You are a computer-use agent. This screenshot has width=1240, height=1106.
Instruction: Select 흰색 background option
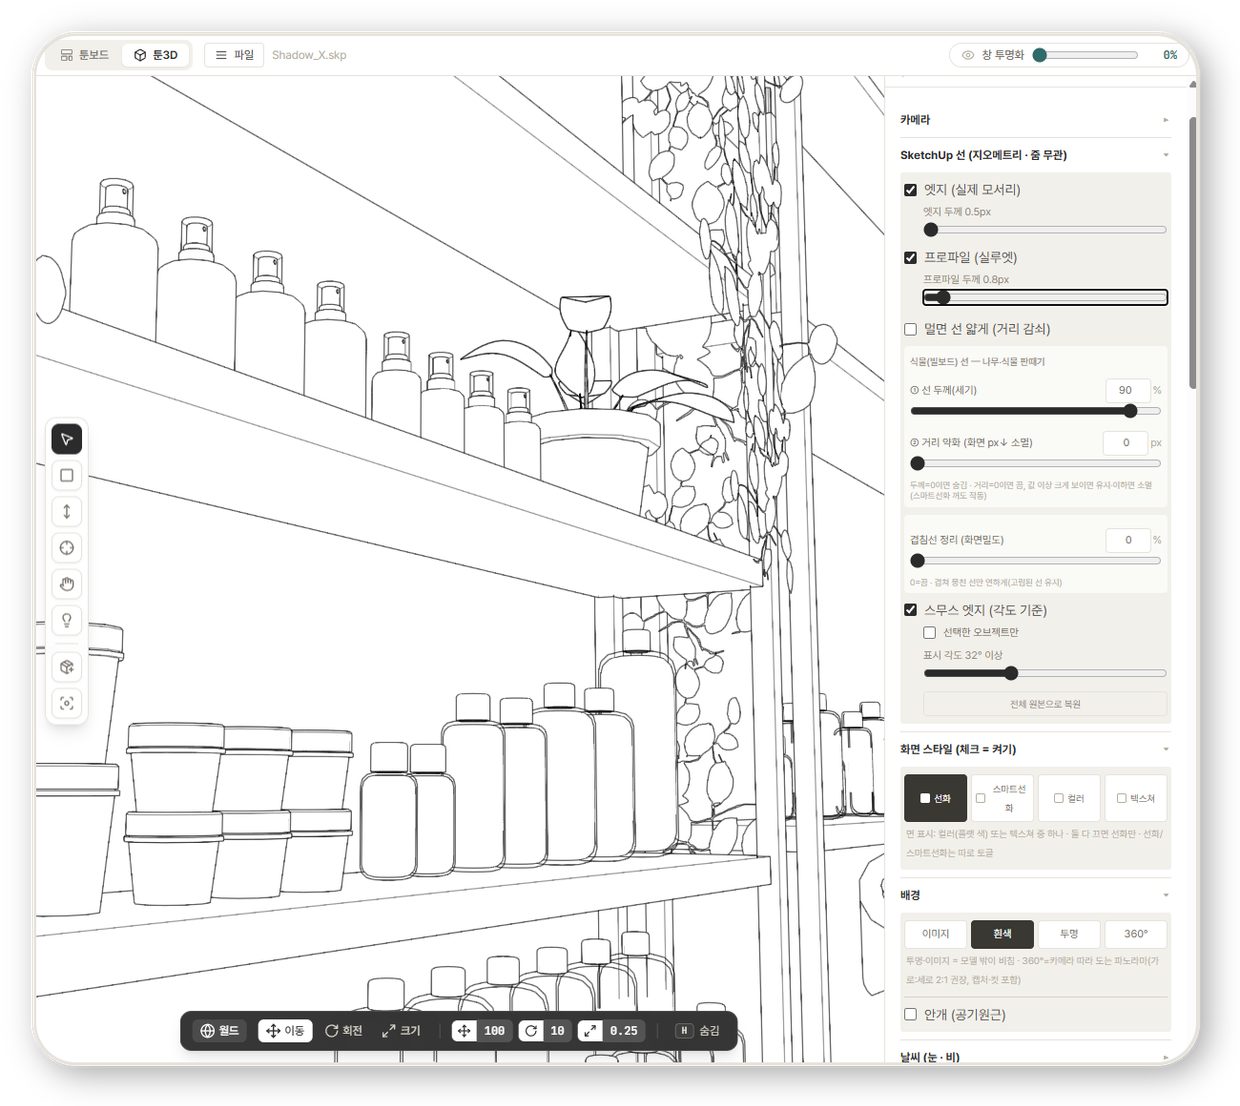1002,934
